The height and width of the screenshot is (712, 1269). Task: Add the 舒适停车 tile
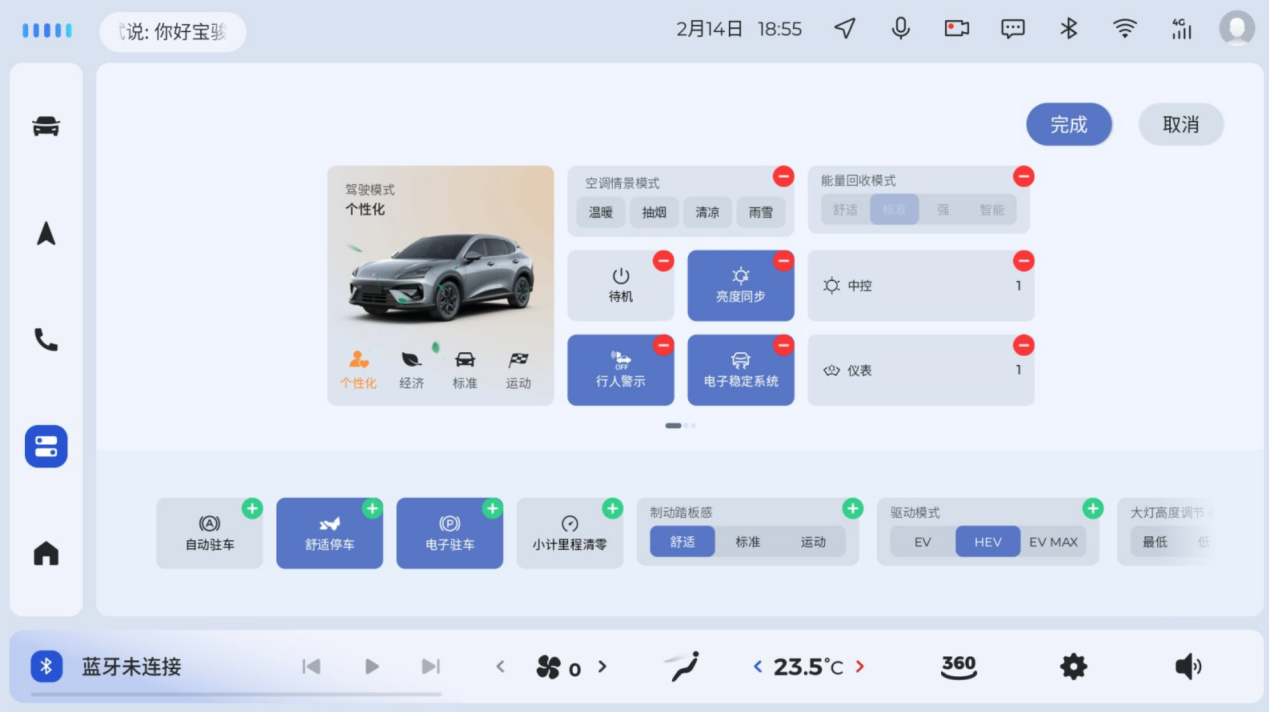coord(372,509)
